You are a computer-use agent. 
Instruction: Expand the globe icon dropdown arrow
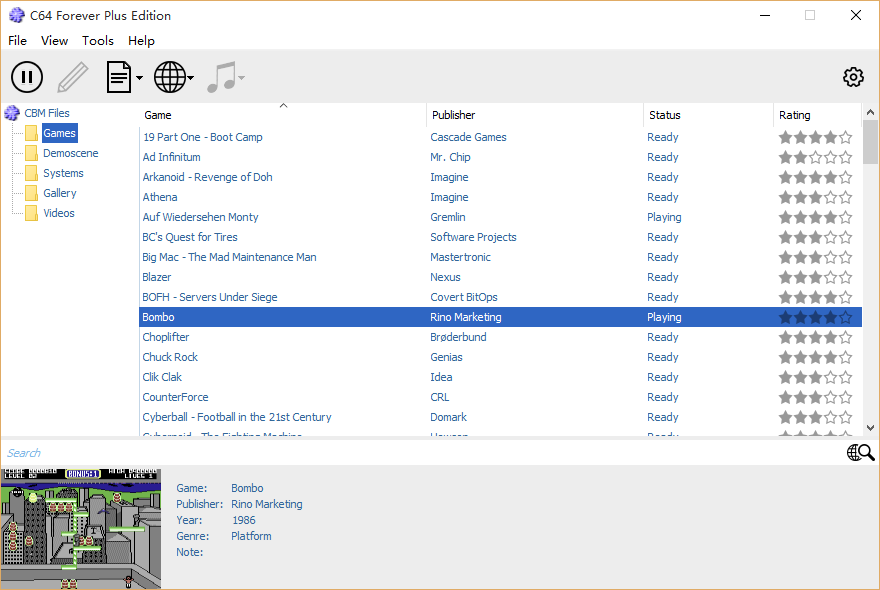coord(191,78)
